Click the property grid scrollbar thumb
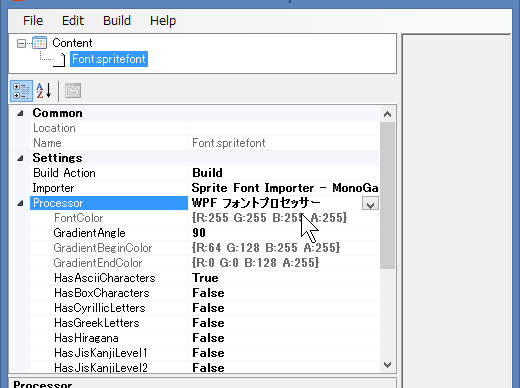This screenshot has height=388, width=520. coord(387,195)
